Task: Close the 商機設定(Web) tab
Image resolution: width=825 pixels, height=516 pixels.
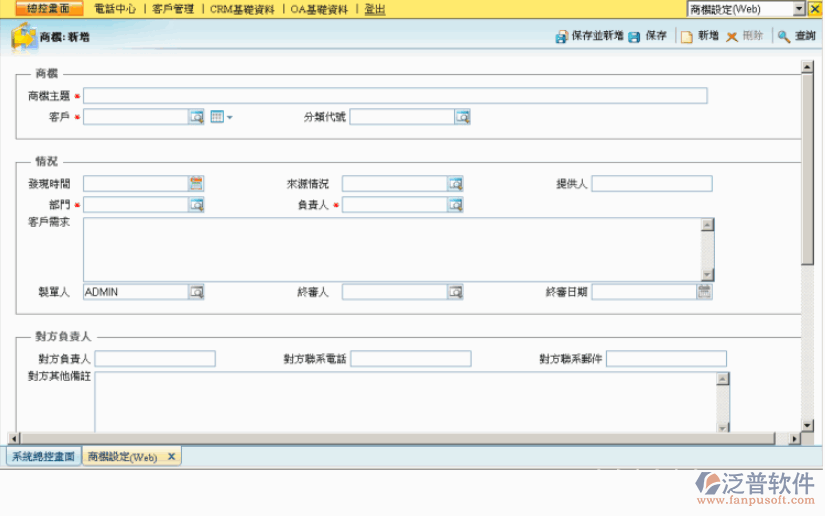Action: (x=171, y=456)
